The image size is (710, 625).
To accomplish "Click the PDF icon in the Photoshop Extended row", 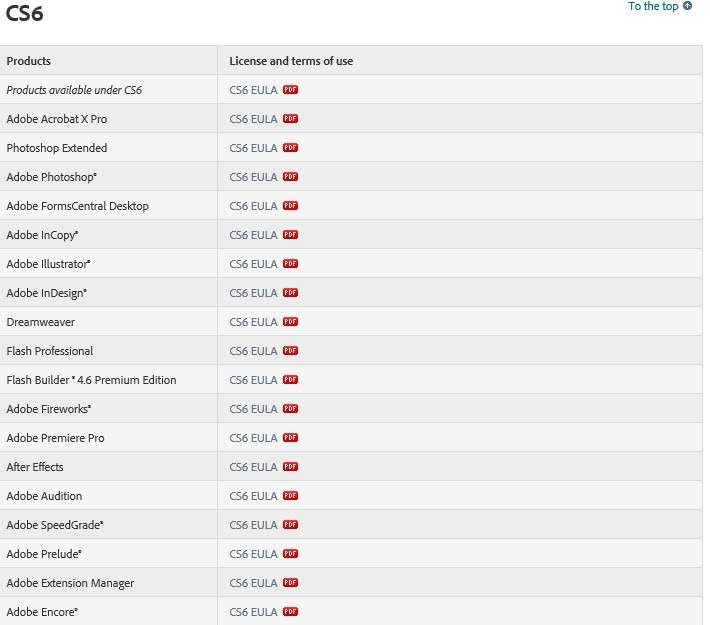I will 290,148.
